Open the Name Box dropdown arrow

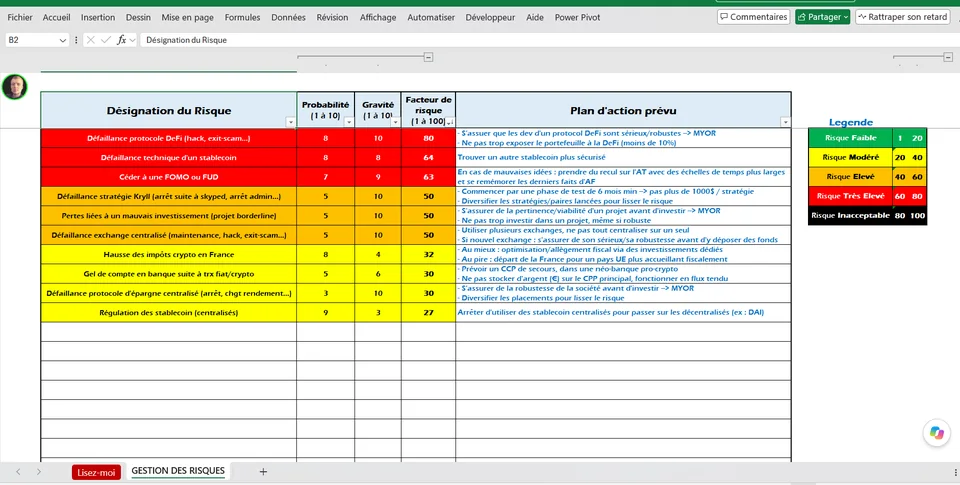click(62, 40)
